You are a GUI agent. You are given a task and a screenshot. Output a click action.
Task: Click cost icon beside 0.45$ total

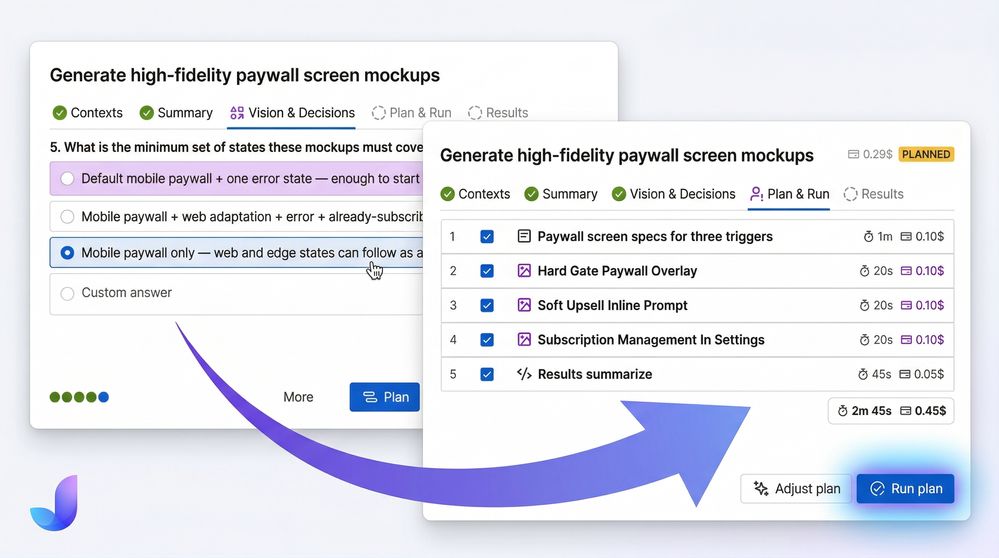tap(905, 411)
